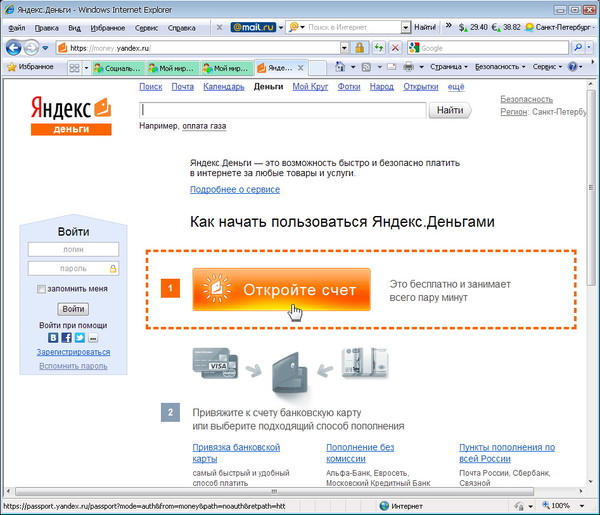Open the Почта link
The width and height of the screenshot is (600, 515).
click(183, 87)
